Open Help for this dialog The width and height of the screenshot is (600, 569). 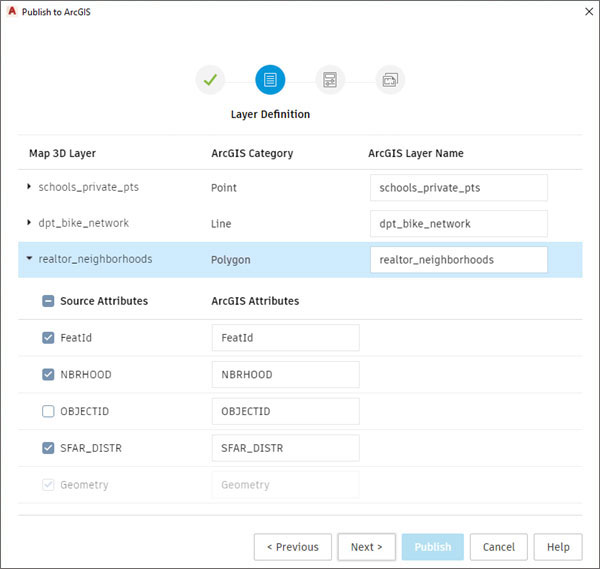coord(557,547)
